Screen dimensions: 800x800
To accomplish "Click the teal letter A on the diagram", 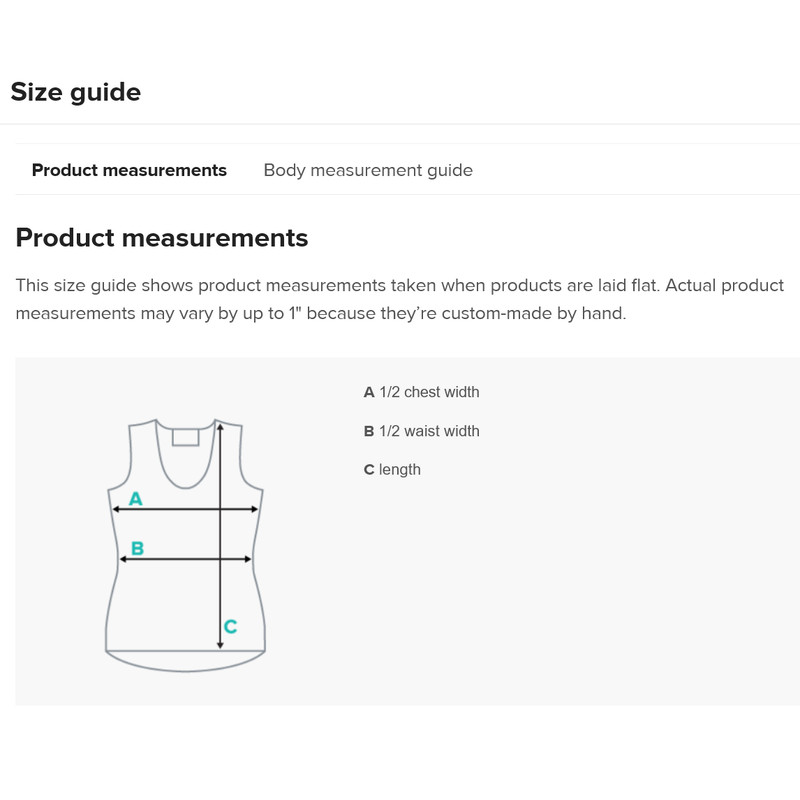I will (x=136, y=497).
